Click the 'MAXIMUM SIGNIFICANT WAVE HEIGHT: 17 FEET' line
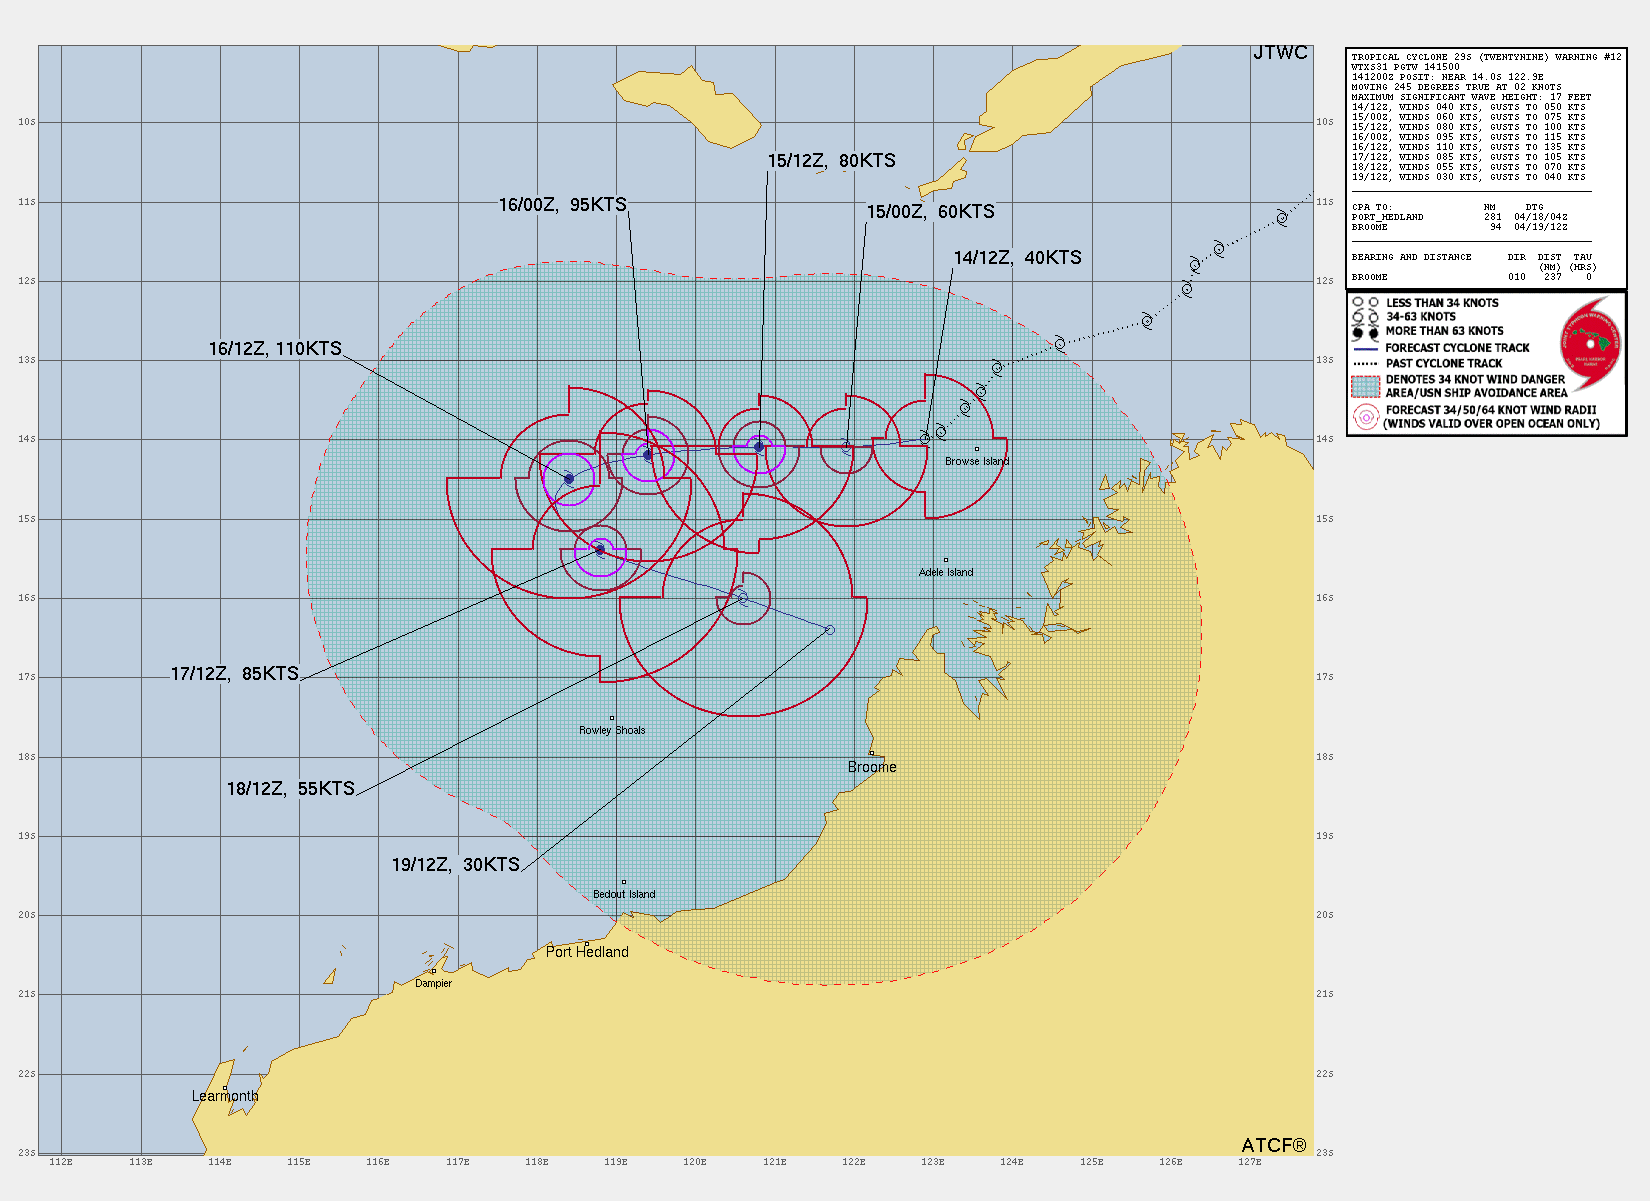Image resolution: width=1650 pixels, height=1201 pixels. 1471,97
